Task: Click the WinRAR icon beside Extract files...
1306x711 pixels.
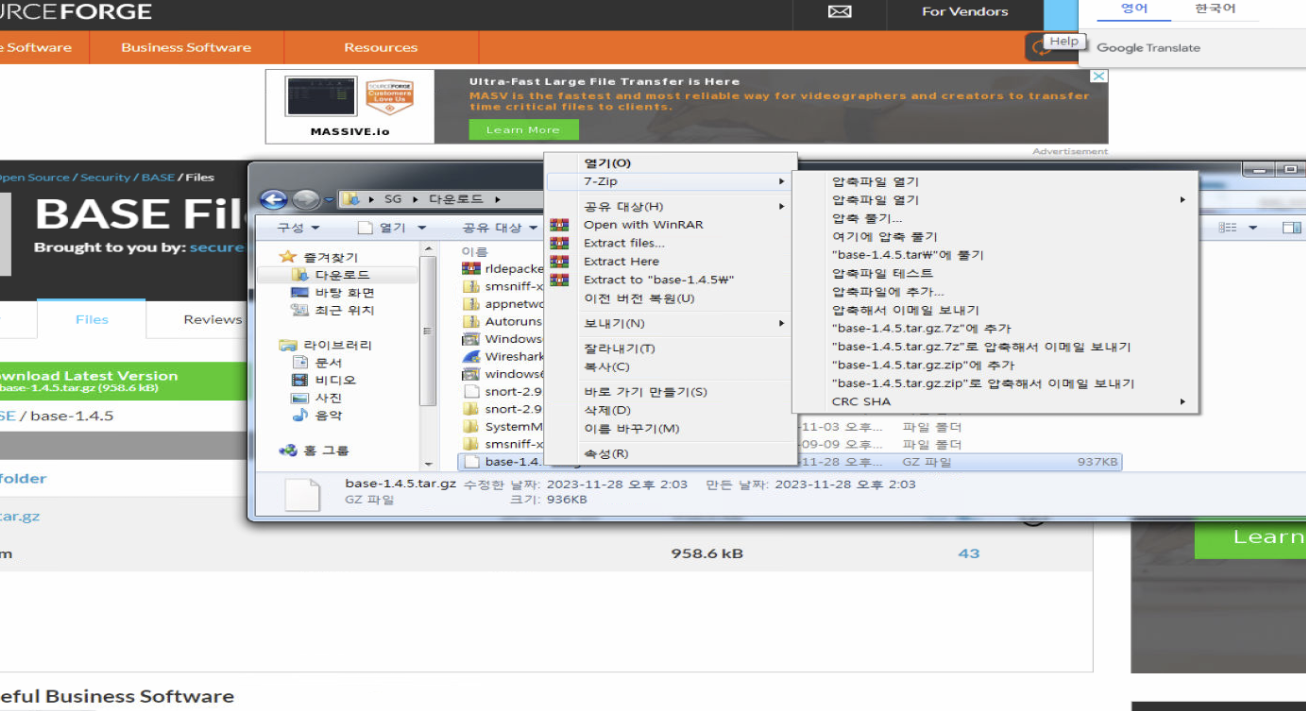Action: coord(559,243)
